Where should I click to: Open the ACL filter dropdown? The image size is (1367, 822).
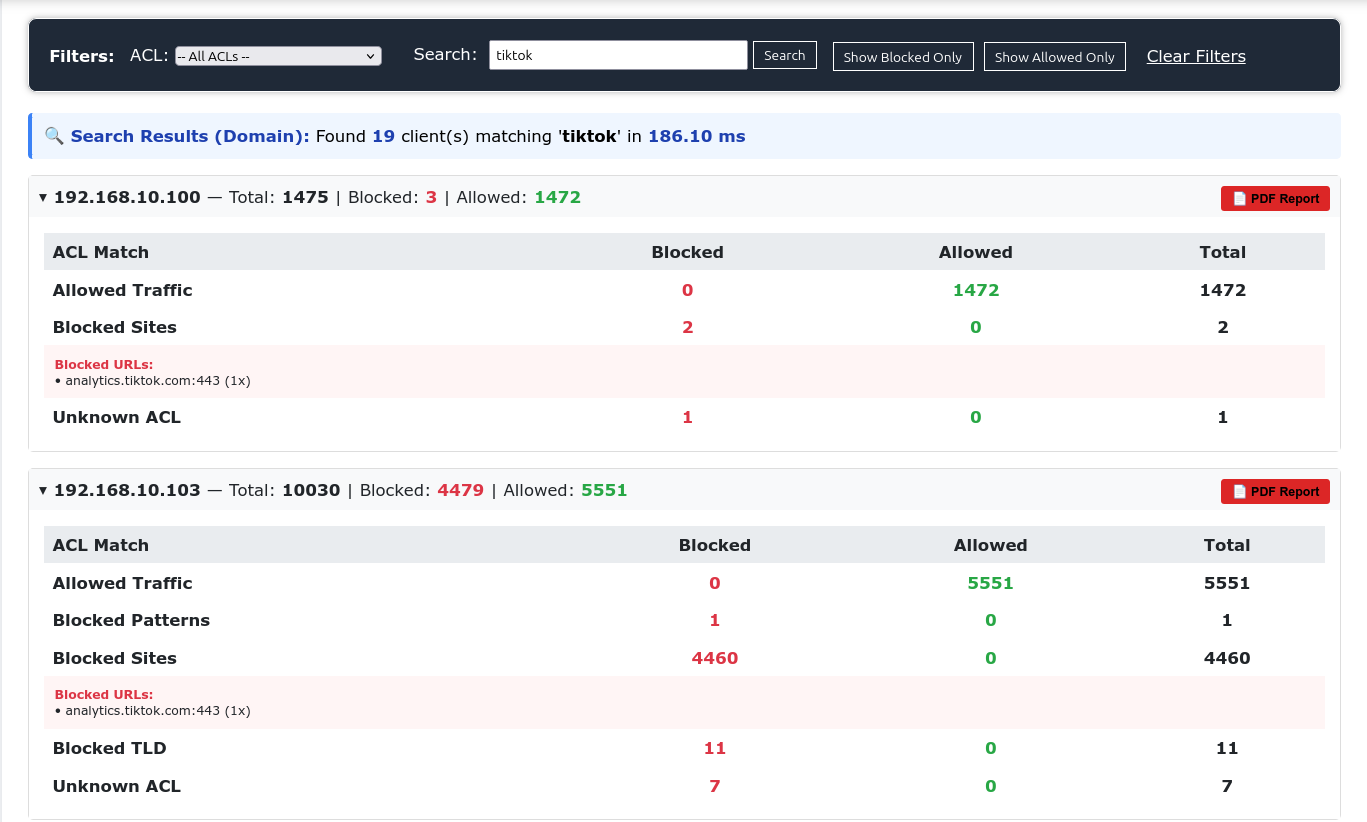[x=278, y=56]
